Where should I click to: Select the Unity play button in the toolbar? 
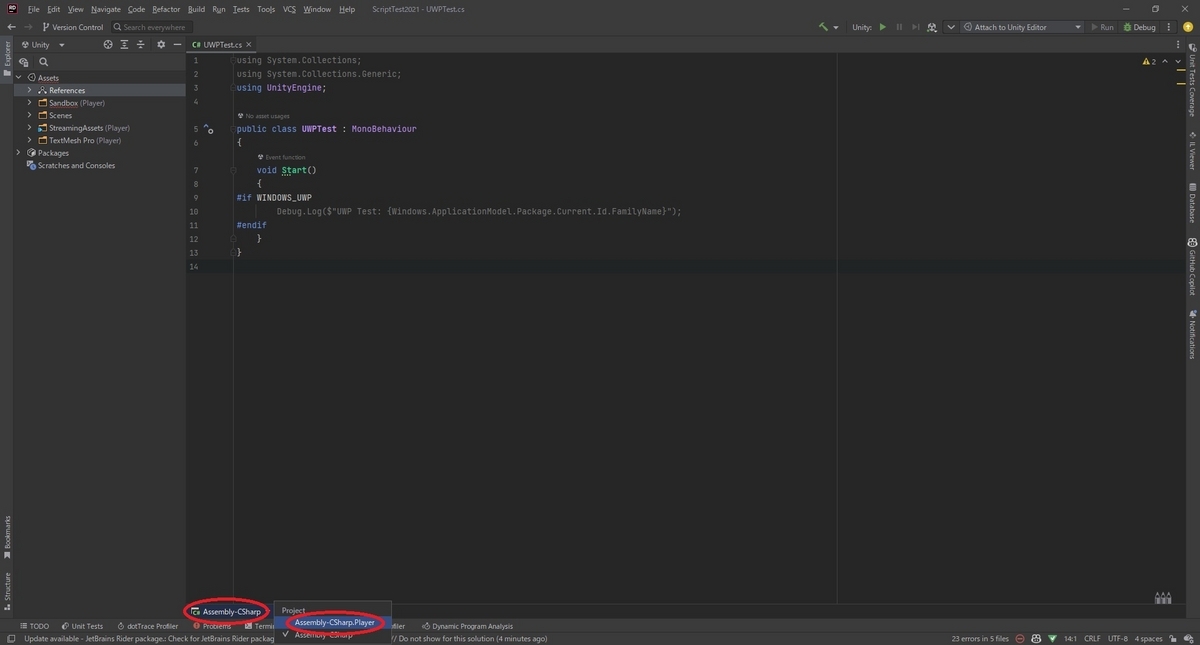(x=883, y=27)
